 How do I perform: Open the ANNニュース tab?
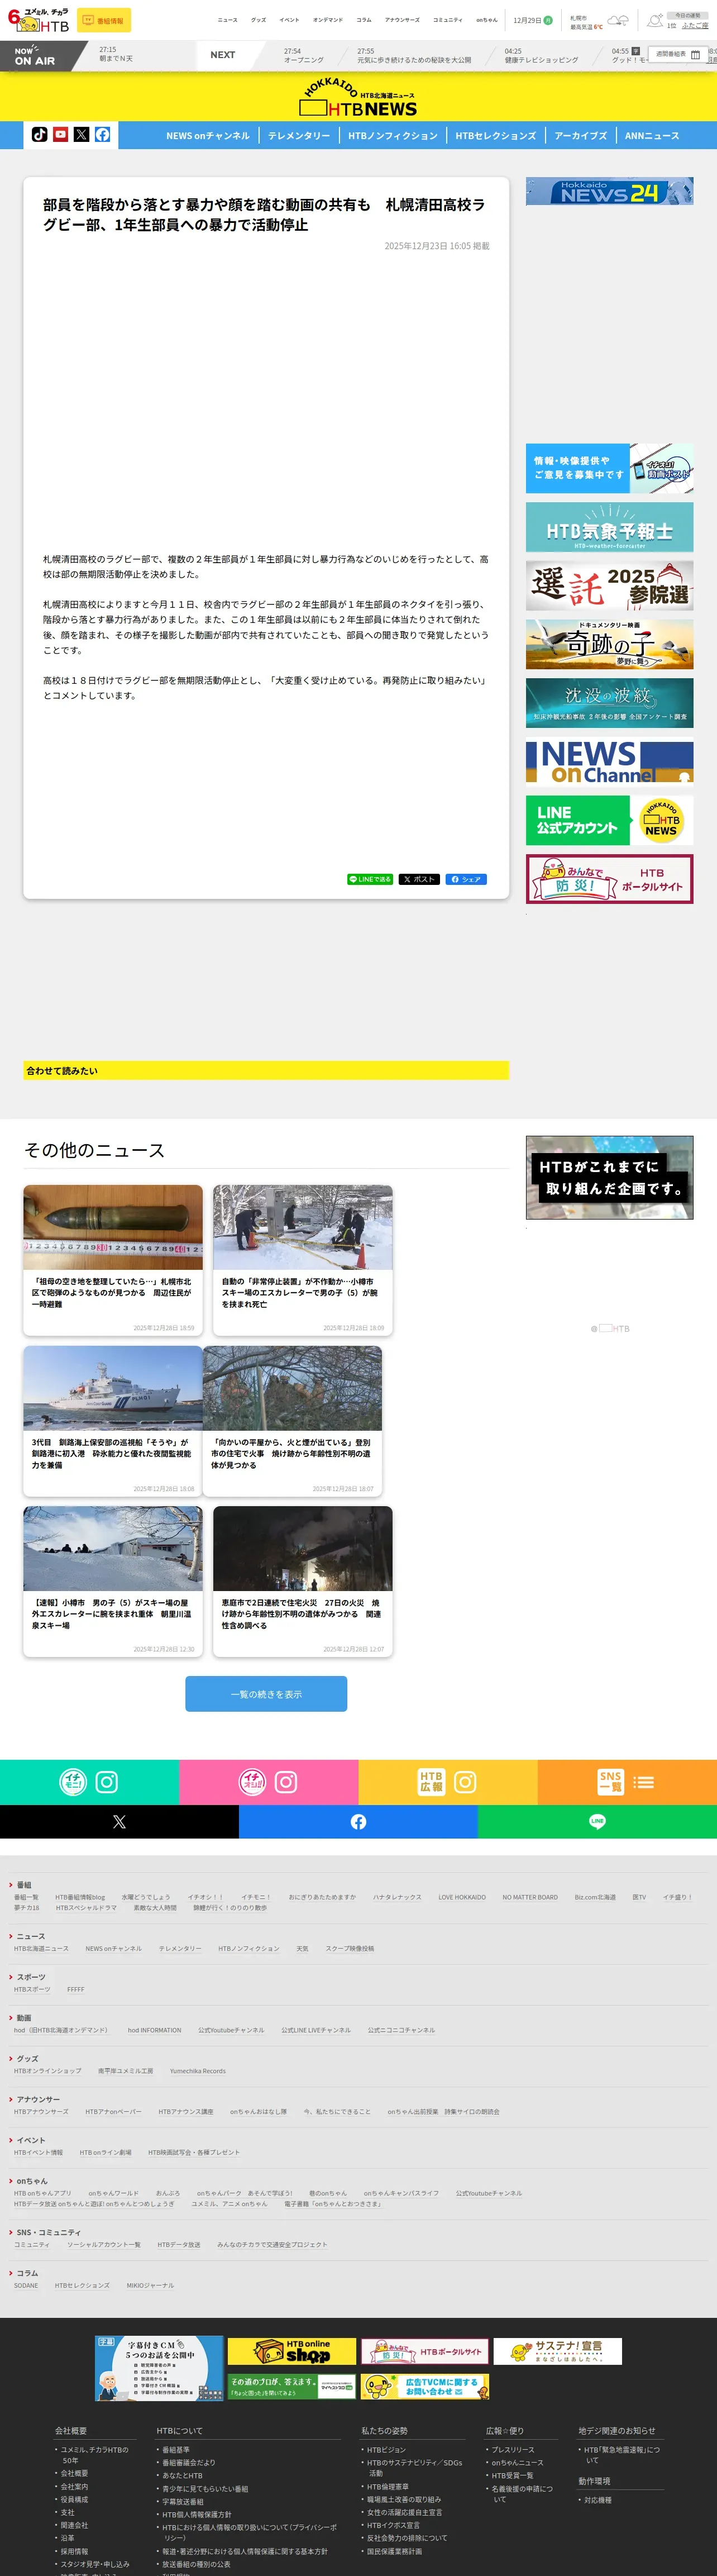click(x=652, y=136)
